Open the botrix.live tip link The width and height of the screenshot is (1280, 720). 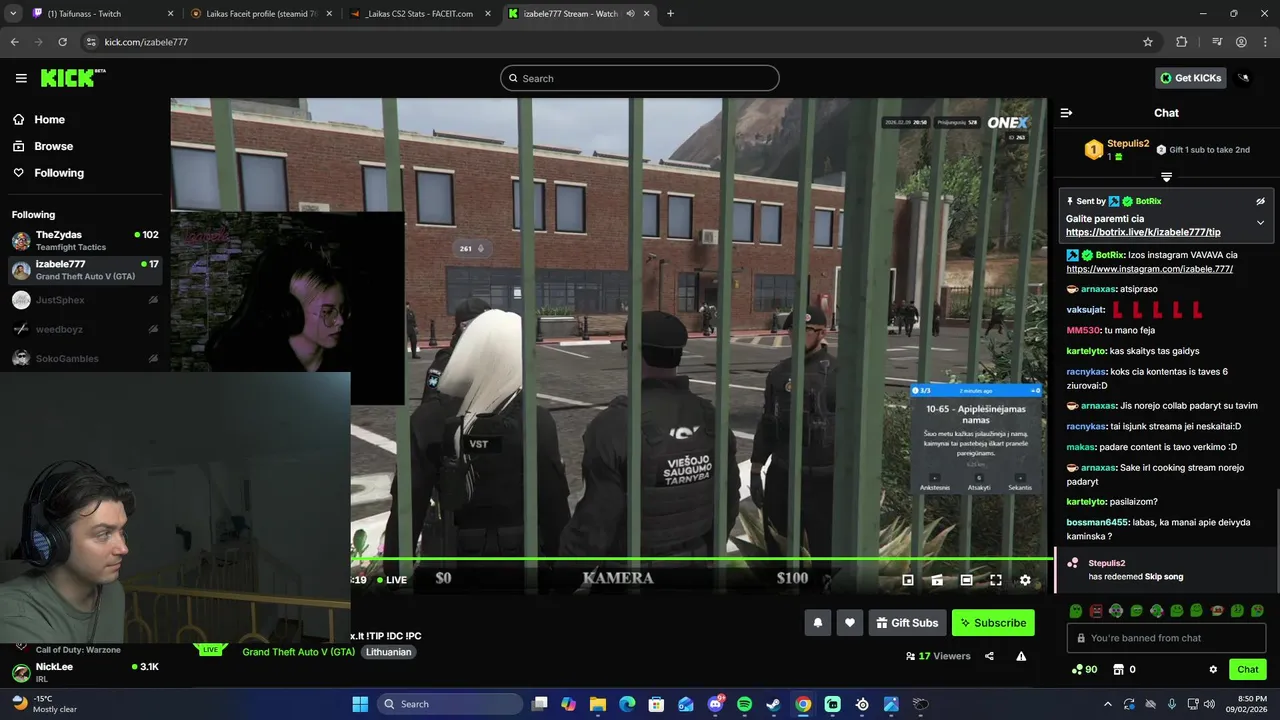pyautogui.click(x=1143, y=232)
